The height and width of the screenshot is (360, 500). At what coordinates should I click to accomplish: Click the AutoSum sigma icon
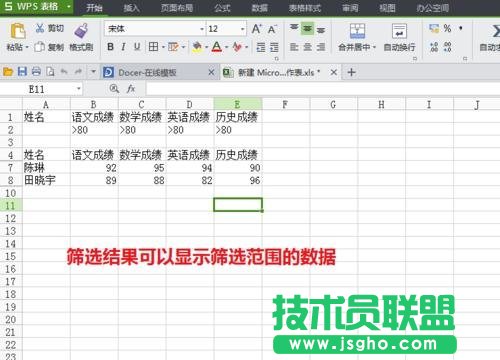coord(496,31)
